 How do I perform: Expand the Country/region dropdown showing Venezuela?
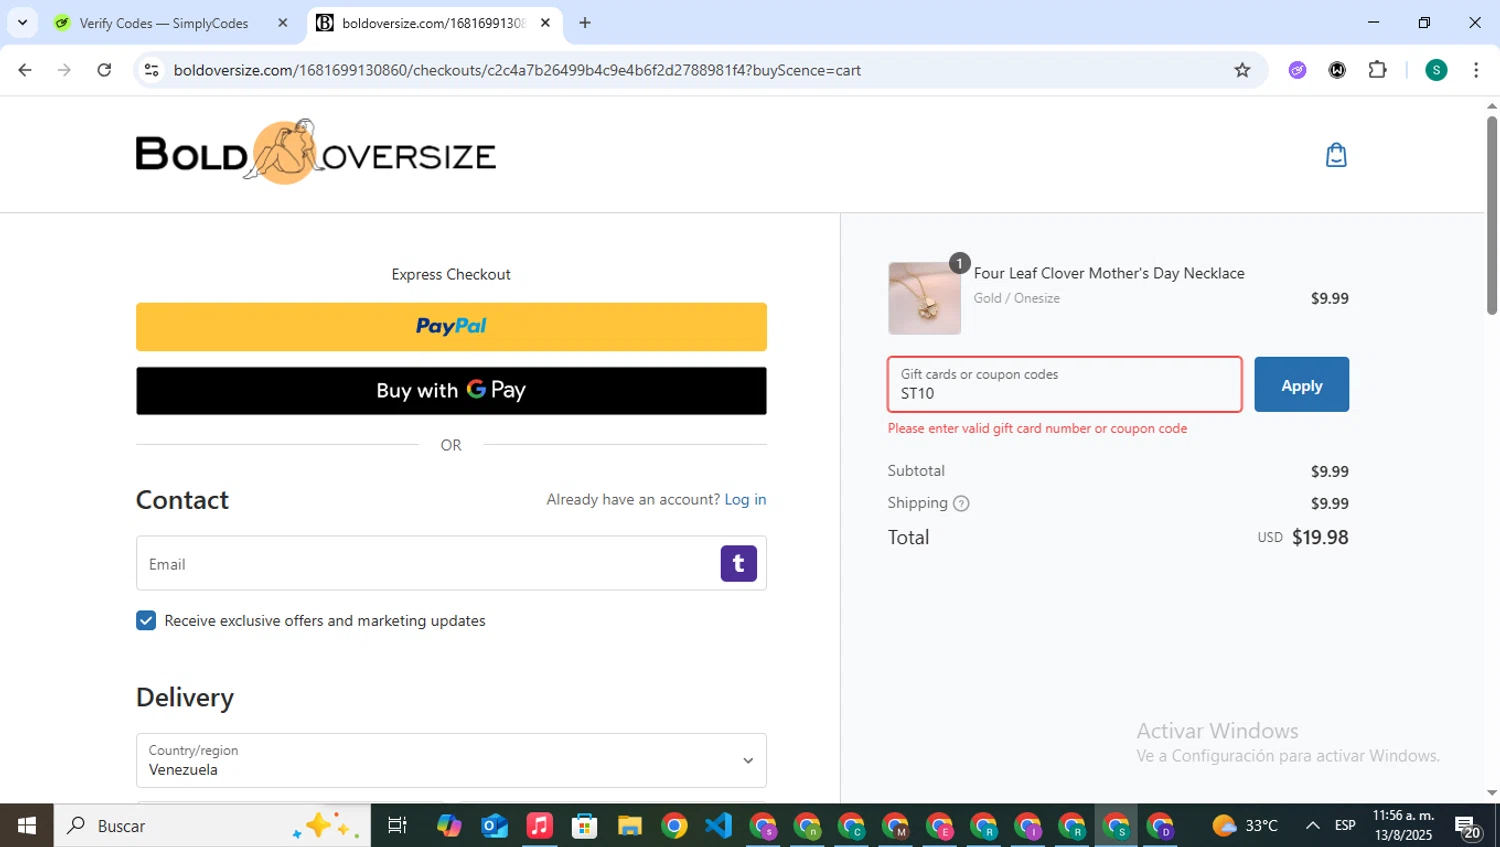tap(451, 761)
